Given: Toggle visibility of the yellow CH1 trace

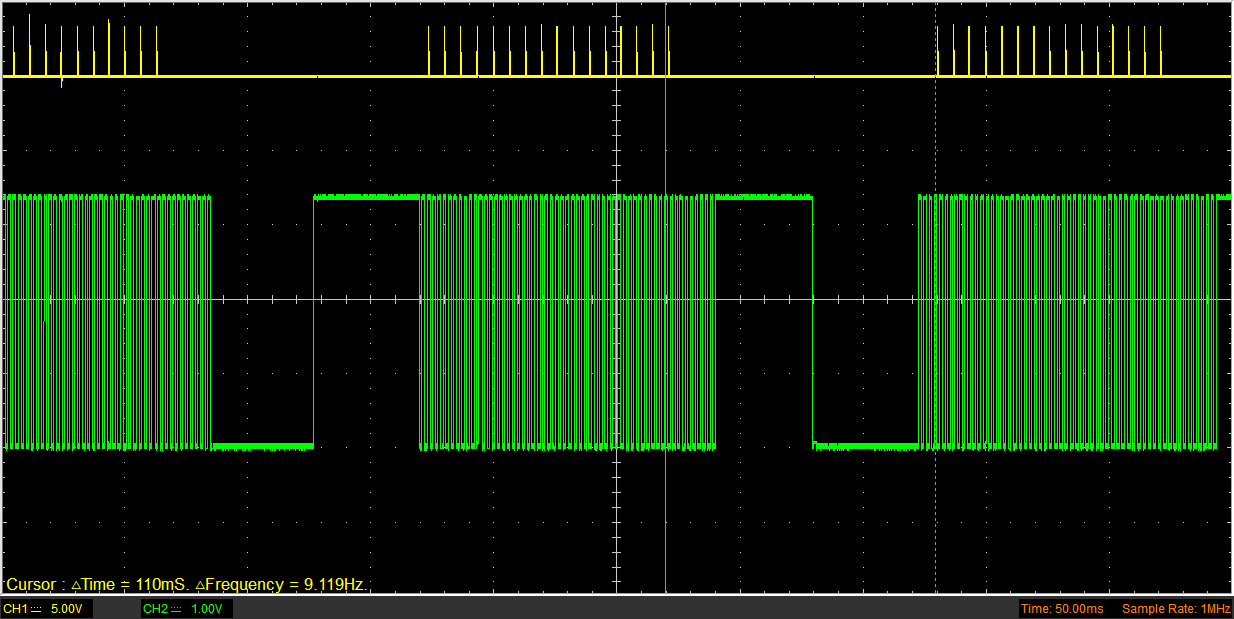Looking at the screenshot, I should (x=300, y=75).
